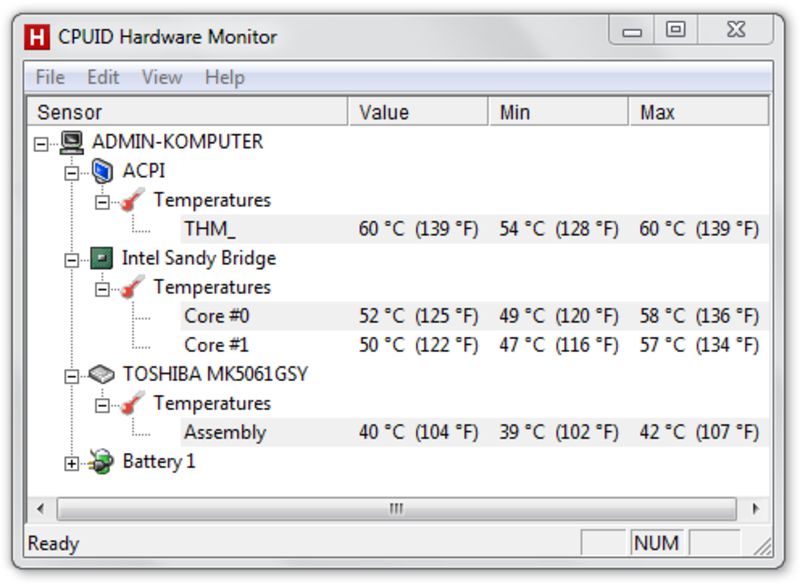
Task: Select the Battery 1 label
Action: click(x=159, y=462)
